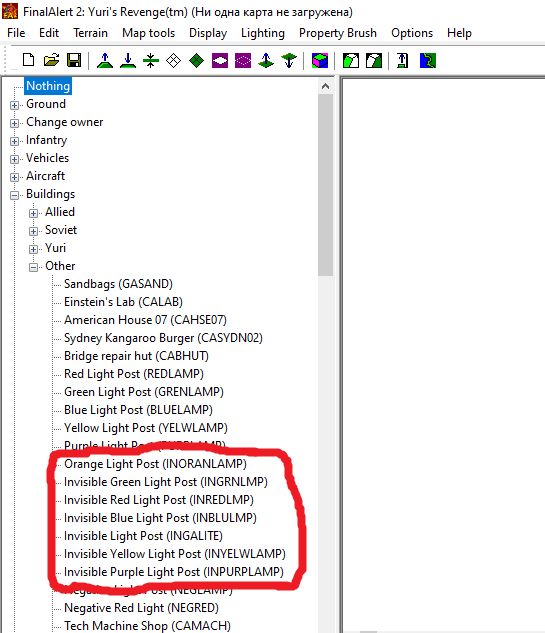Image resolution: width=545 pixels, height=633 pixels.
Task: Select the Nothing tree item
Action: [48, 86]
